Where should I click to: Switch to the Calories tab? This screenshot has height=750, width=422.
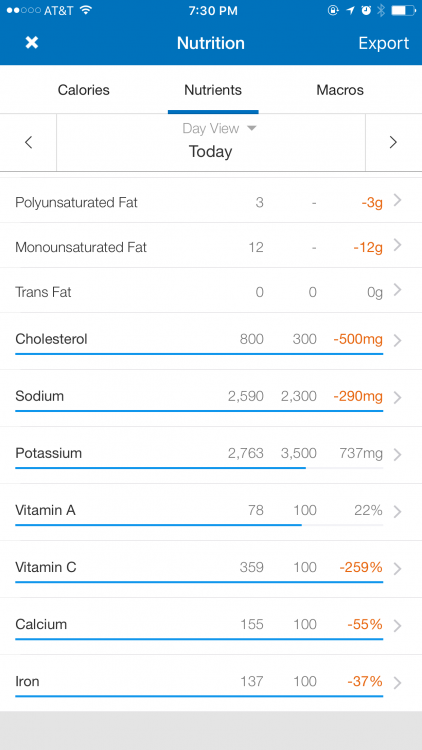pos(84,90)
